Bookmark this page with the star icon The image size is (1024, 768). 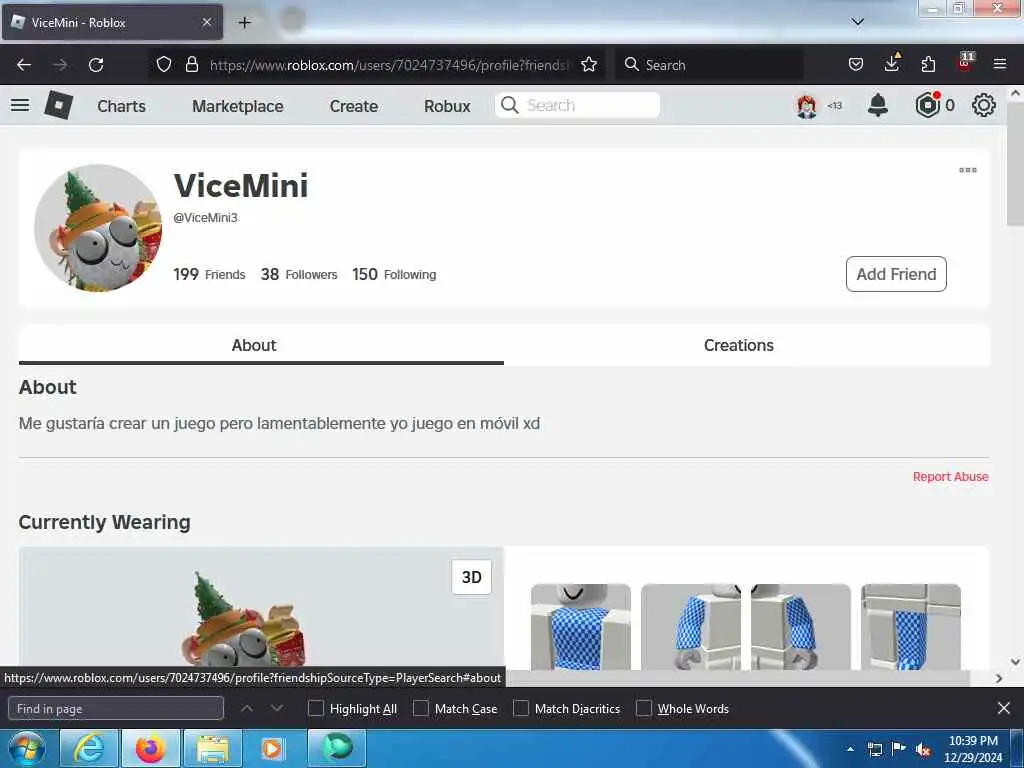pyautogui.click(x=589, y=64)
